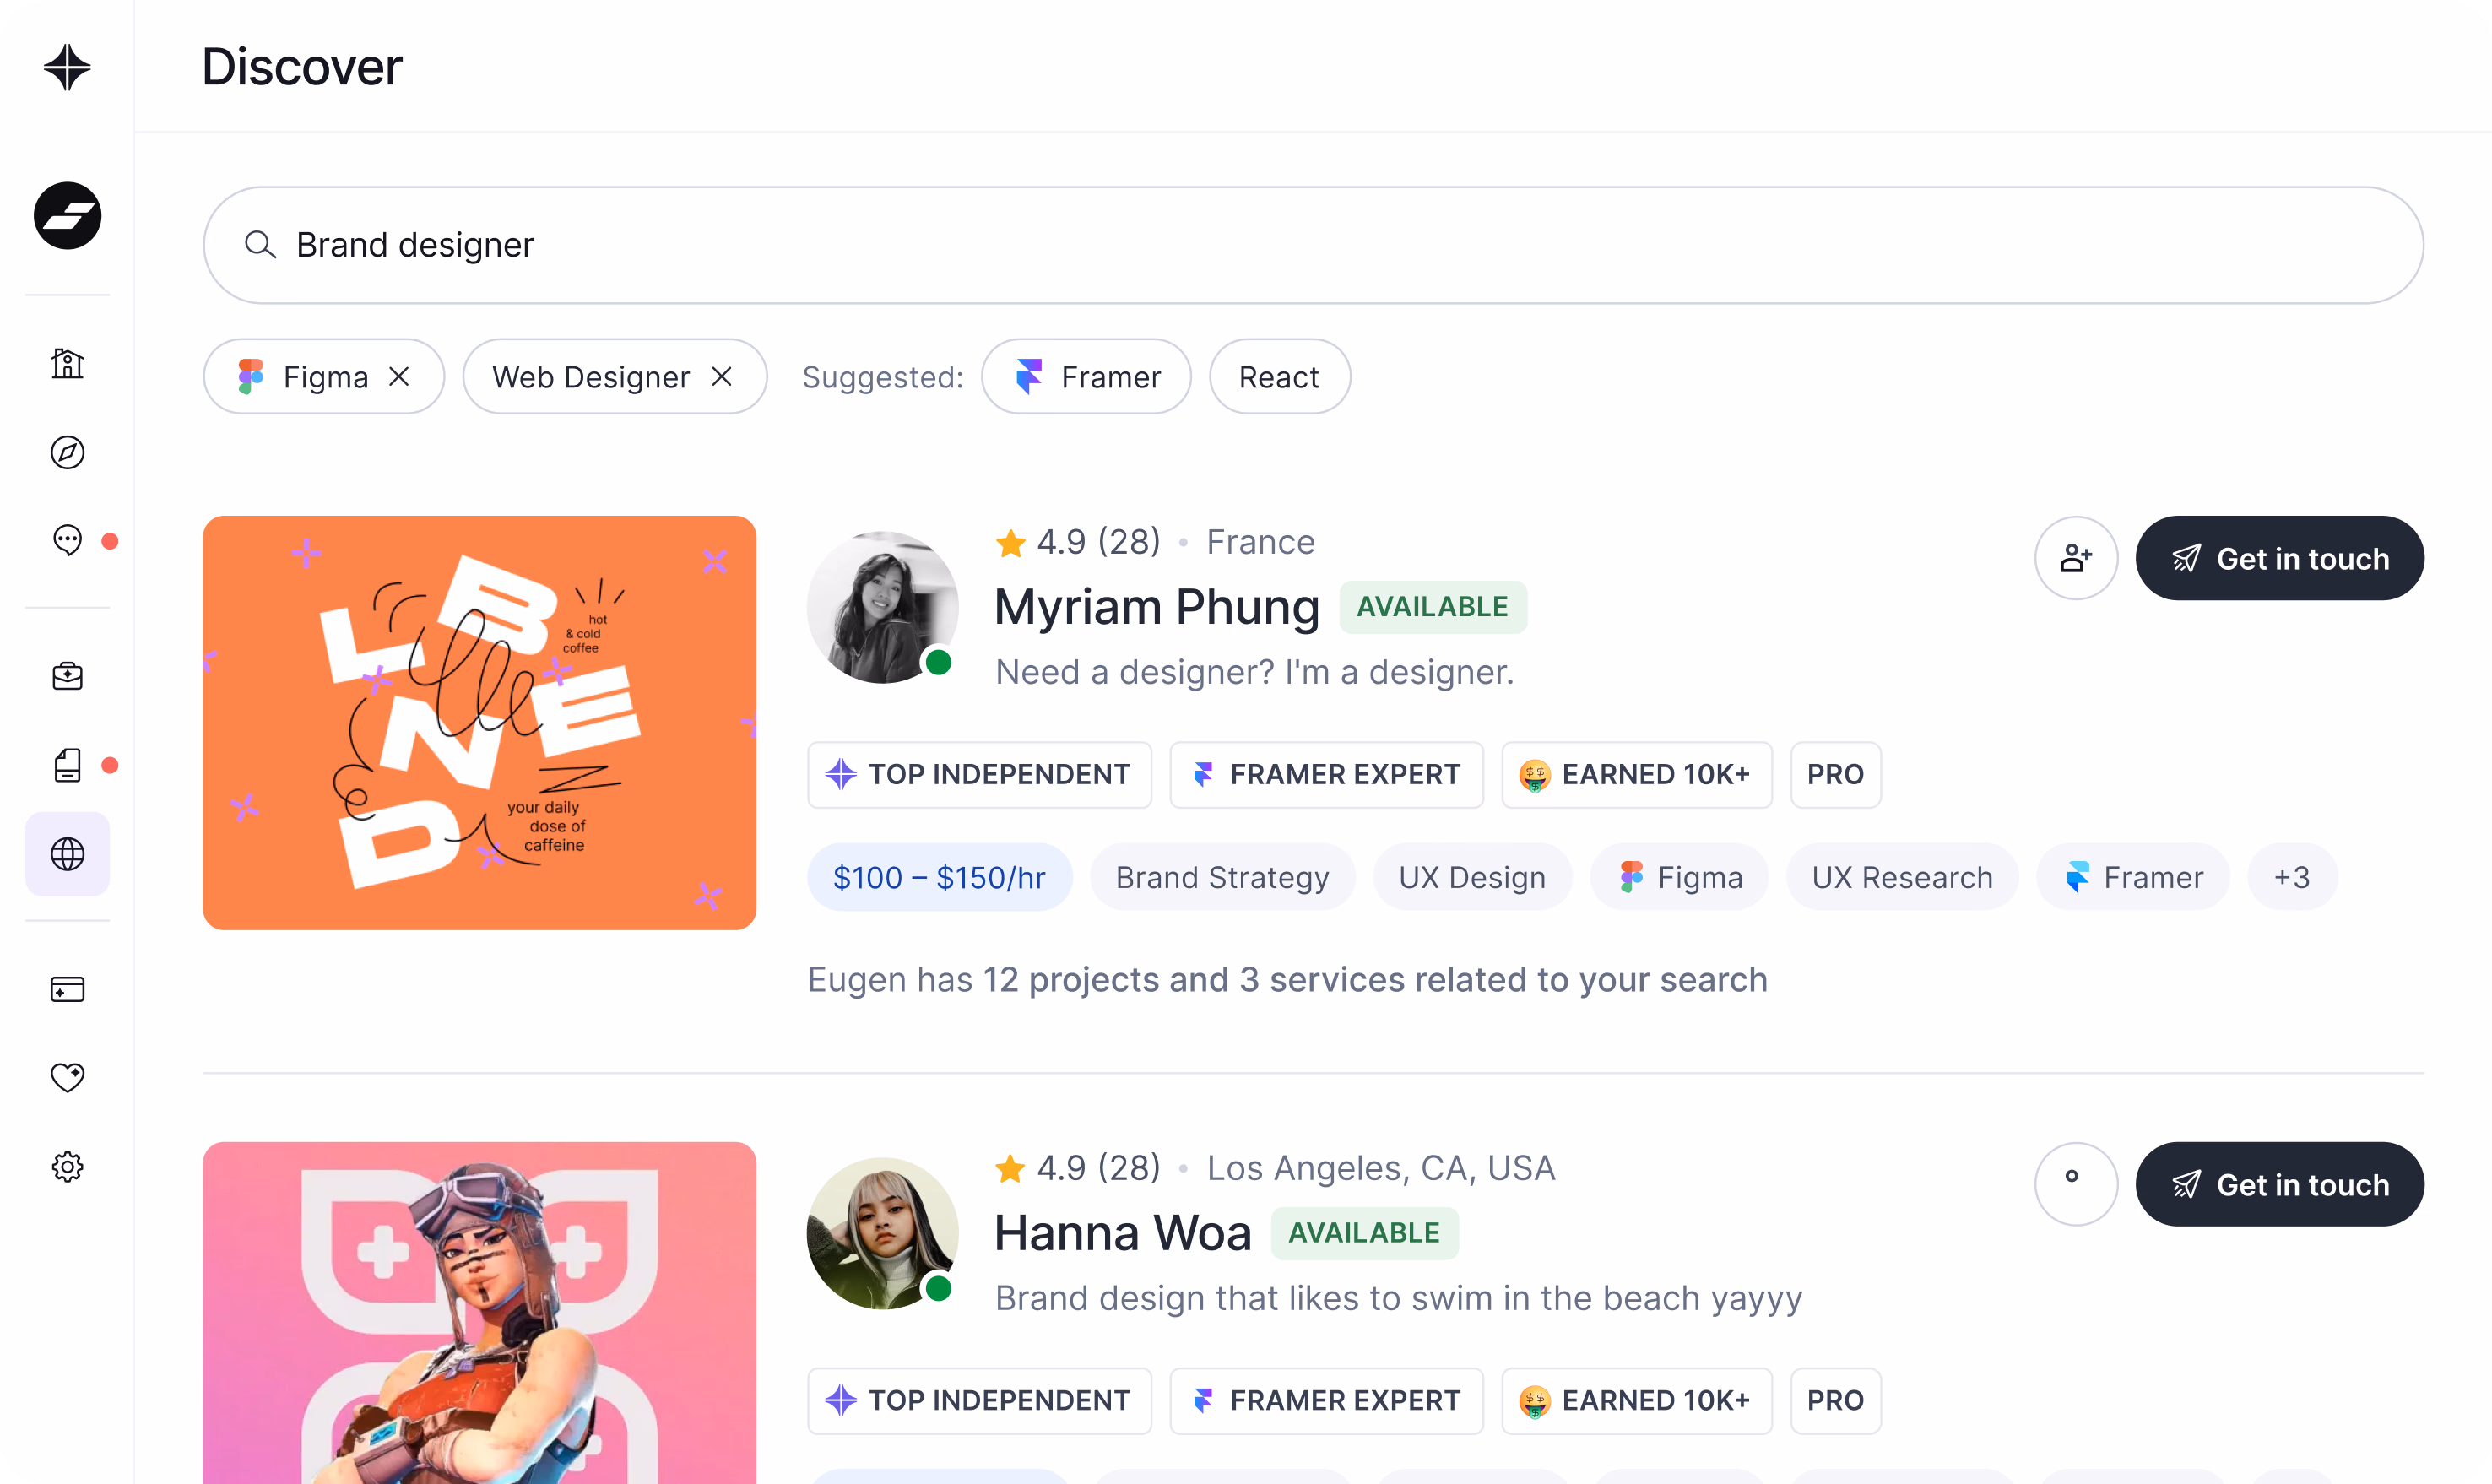Open the messages chat bubble icon

pos(67,540)
